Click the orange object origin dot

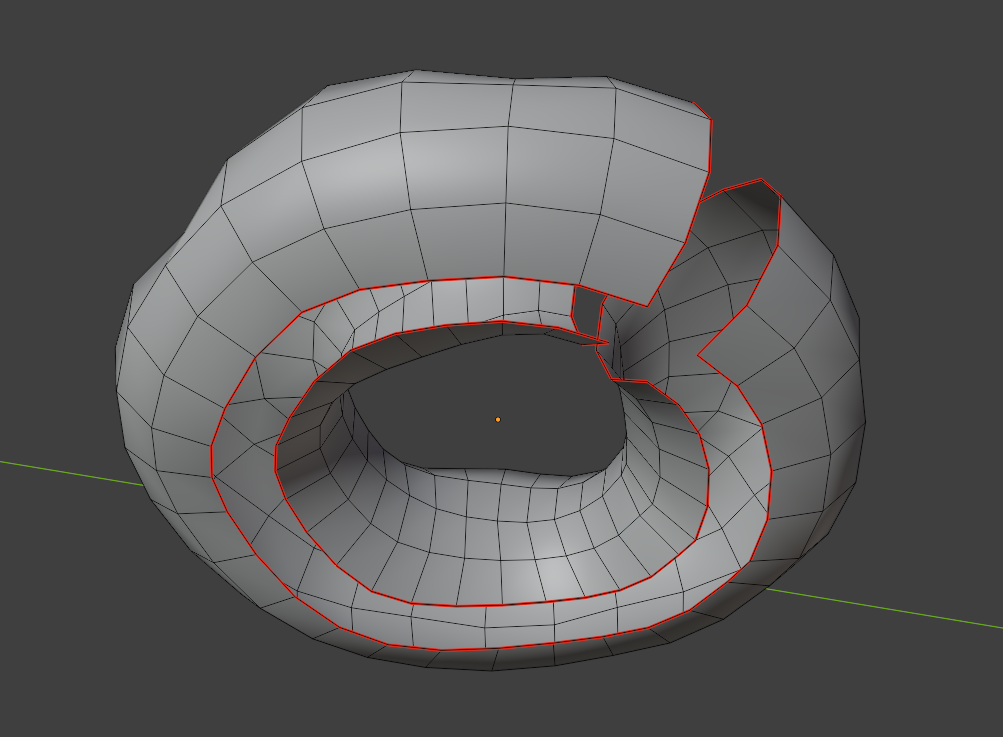[498, 420]
